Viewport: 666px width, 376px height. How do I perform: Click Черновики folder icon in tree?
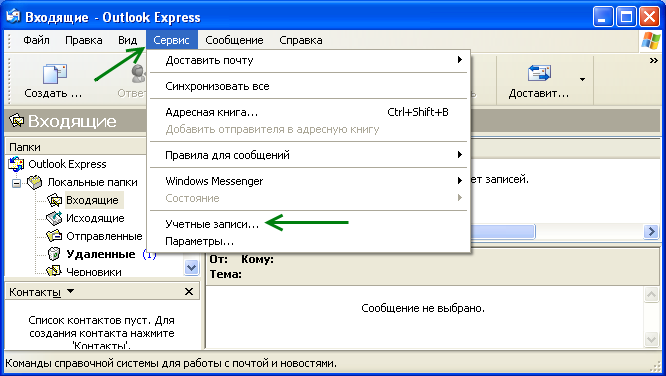point(54,271)
